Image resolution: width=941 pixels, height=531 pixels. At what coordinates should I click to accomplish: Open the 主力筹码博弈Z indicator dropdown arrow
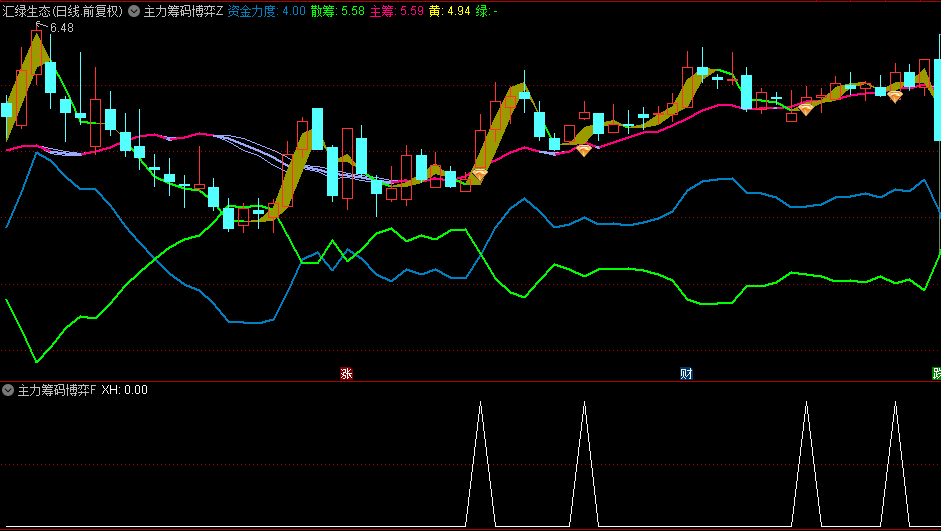134,11
